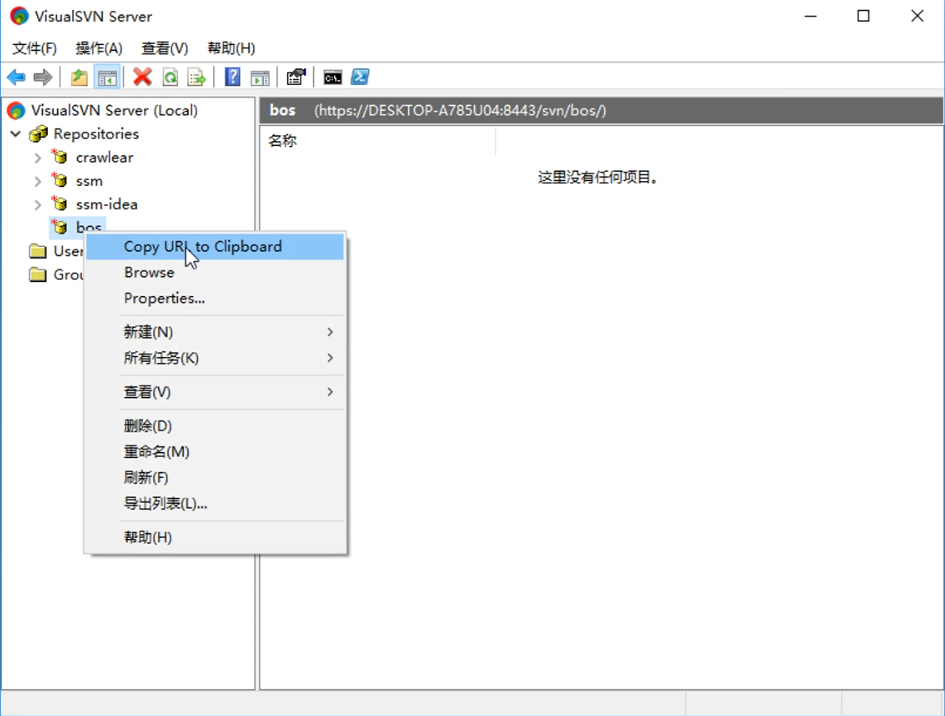Click the VisualSVN logo in title bar
Screen dimensions: 945x716
pyautogui.click(x=19, y=16)
